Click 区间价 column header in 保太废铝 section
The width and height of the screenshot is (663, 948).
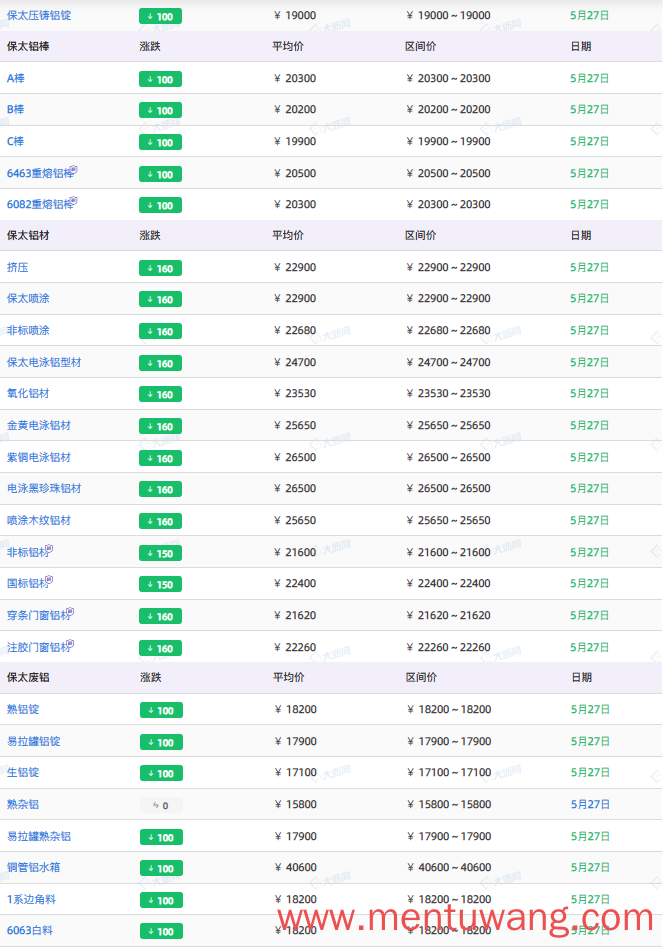pyautogui.click(x=421, y=678)
